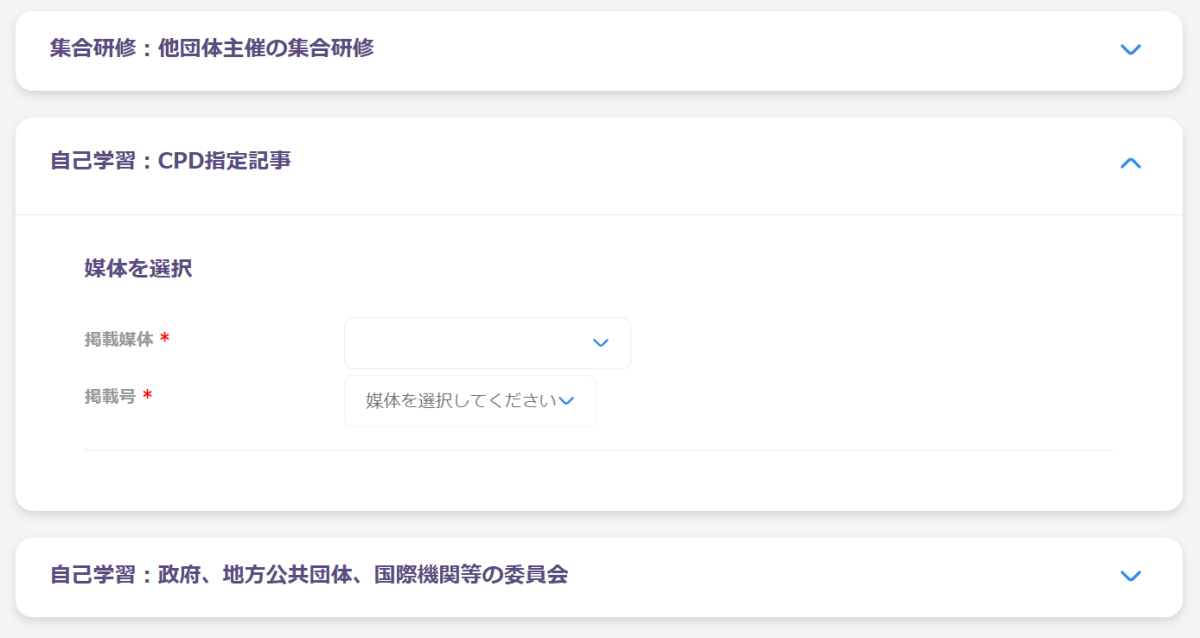Click the 掲載媒体 field label
Viewport: 1200px width, 638px height.
click(119, 339)
